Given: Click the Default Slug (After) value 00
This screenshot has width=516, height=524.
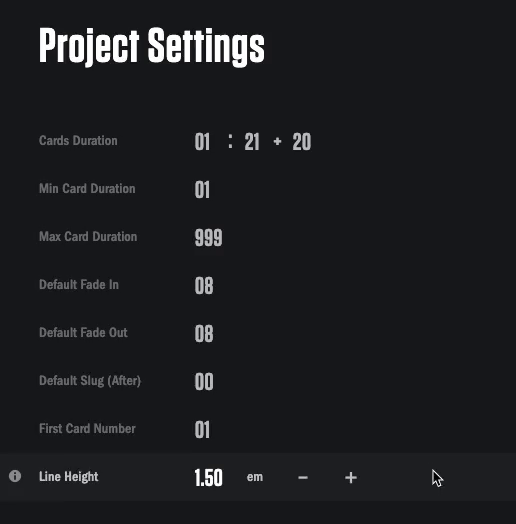Looking at the screenshot, I should point(204,382).
